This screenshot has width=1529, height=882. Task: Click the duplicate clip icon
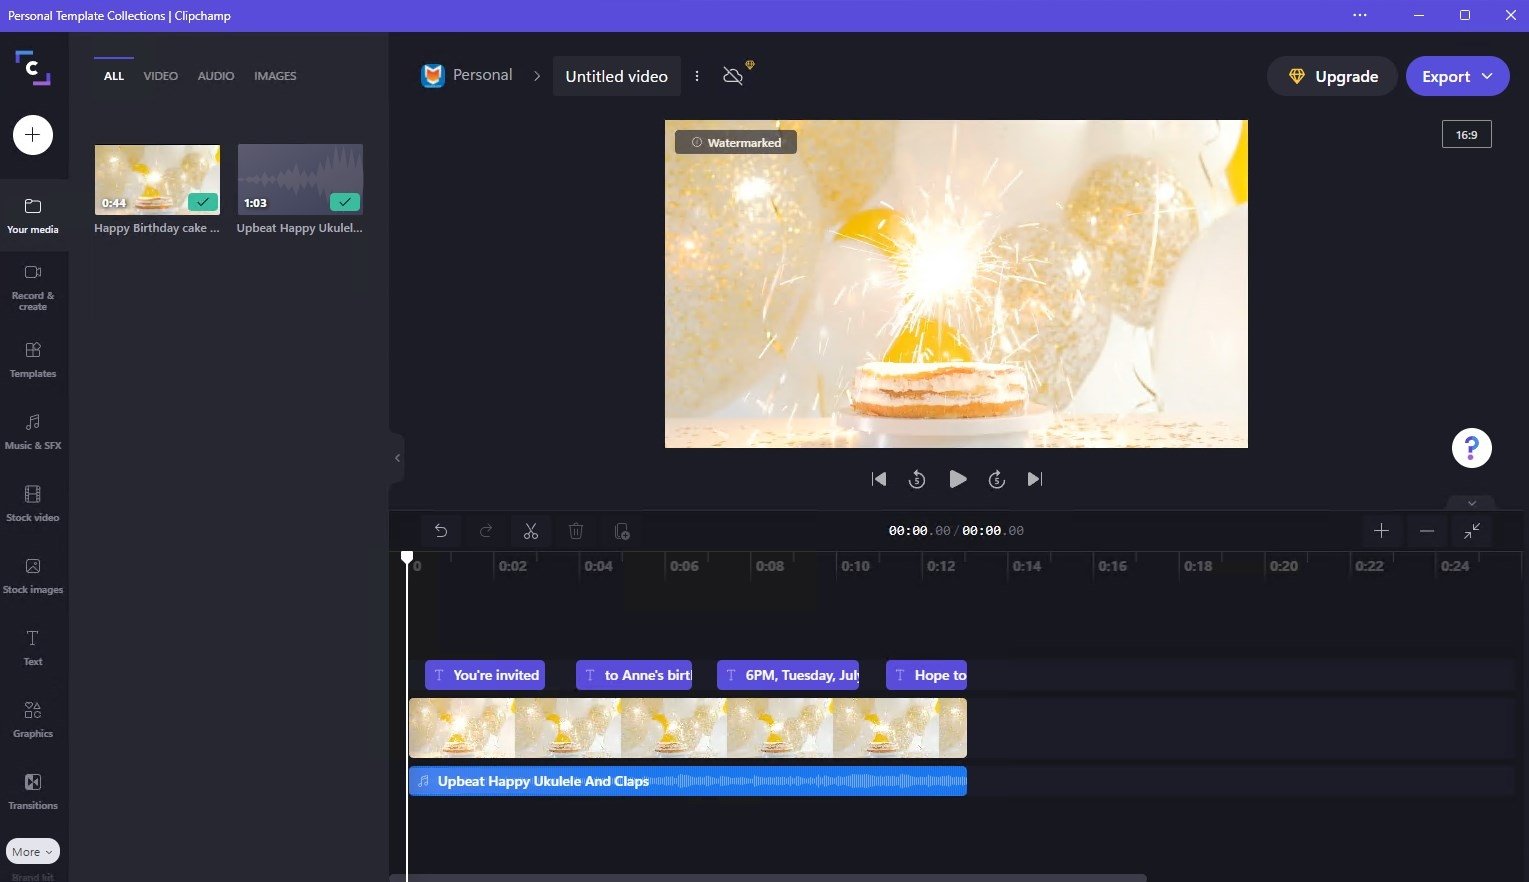pyautogui.click(x=621, y=531)
